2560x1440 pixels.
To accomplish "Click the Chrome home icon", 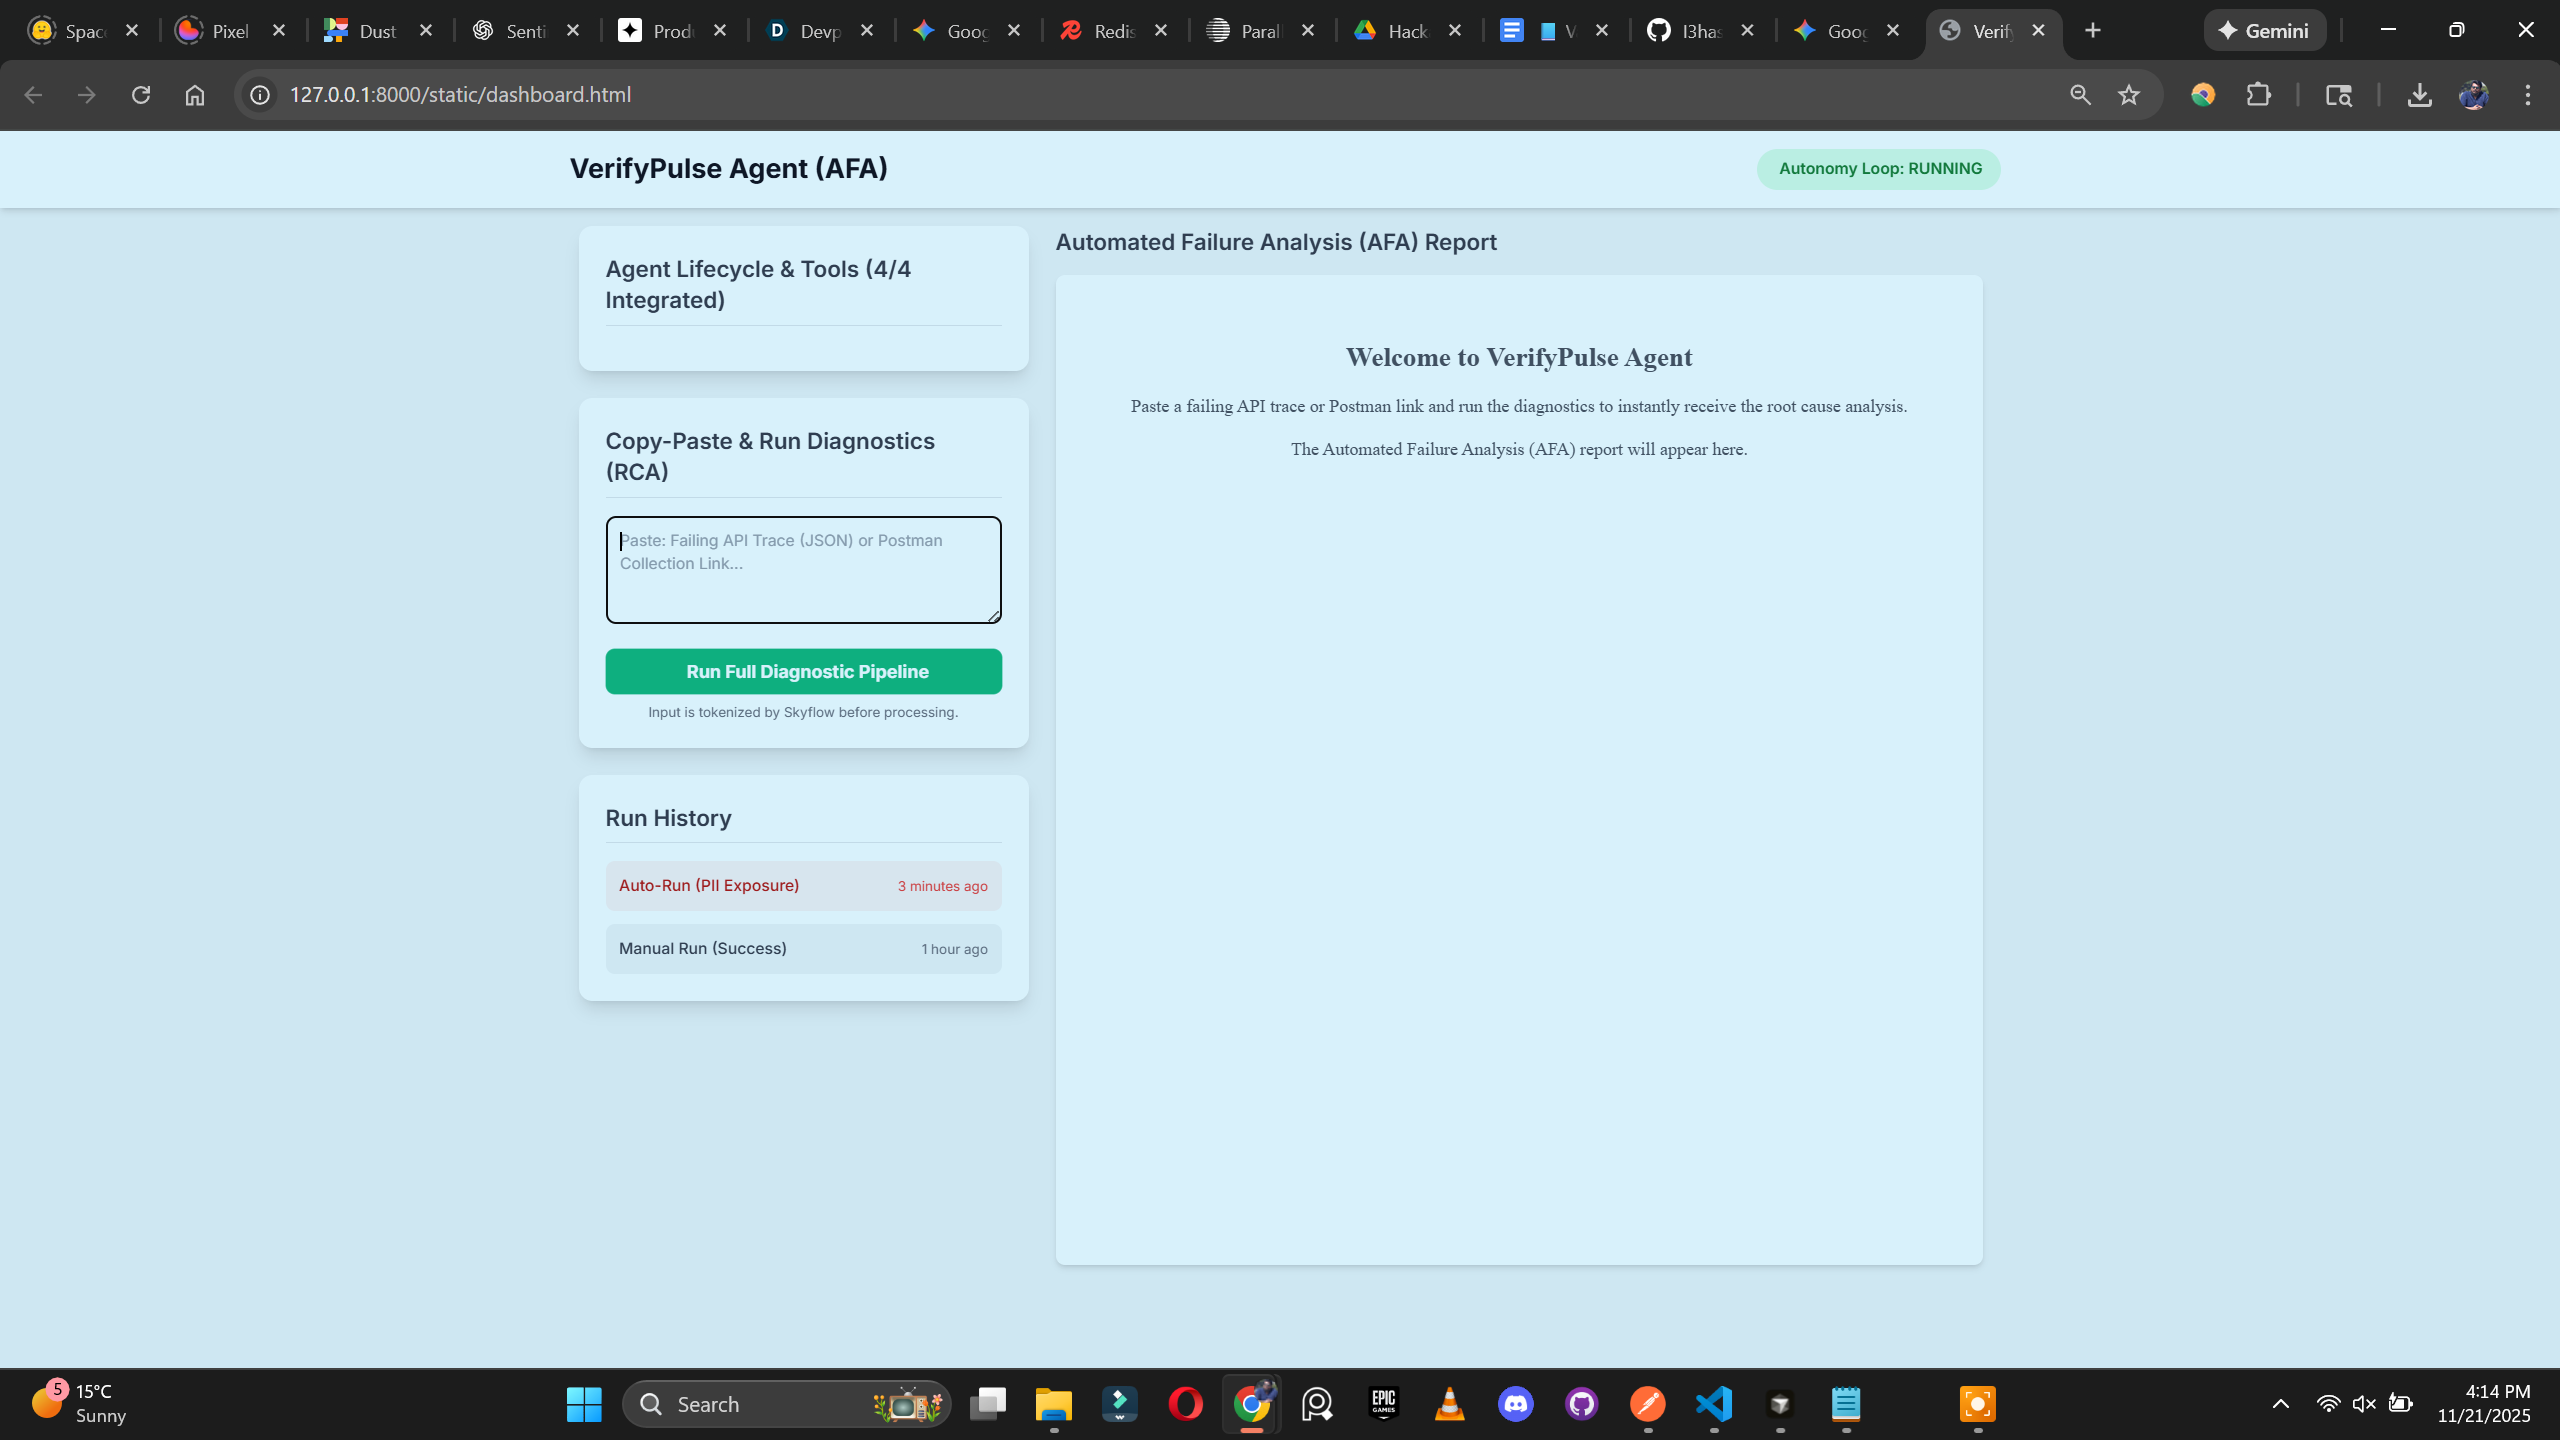I will (x=195, y=95).
